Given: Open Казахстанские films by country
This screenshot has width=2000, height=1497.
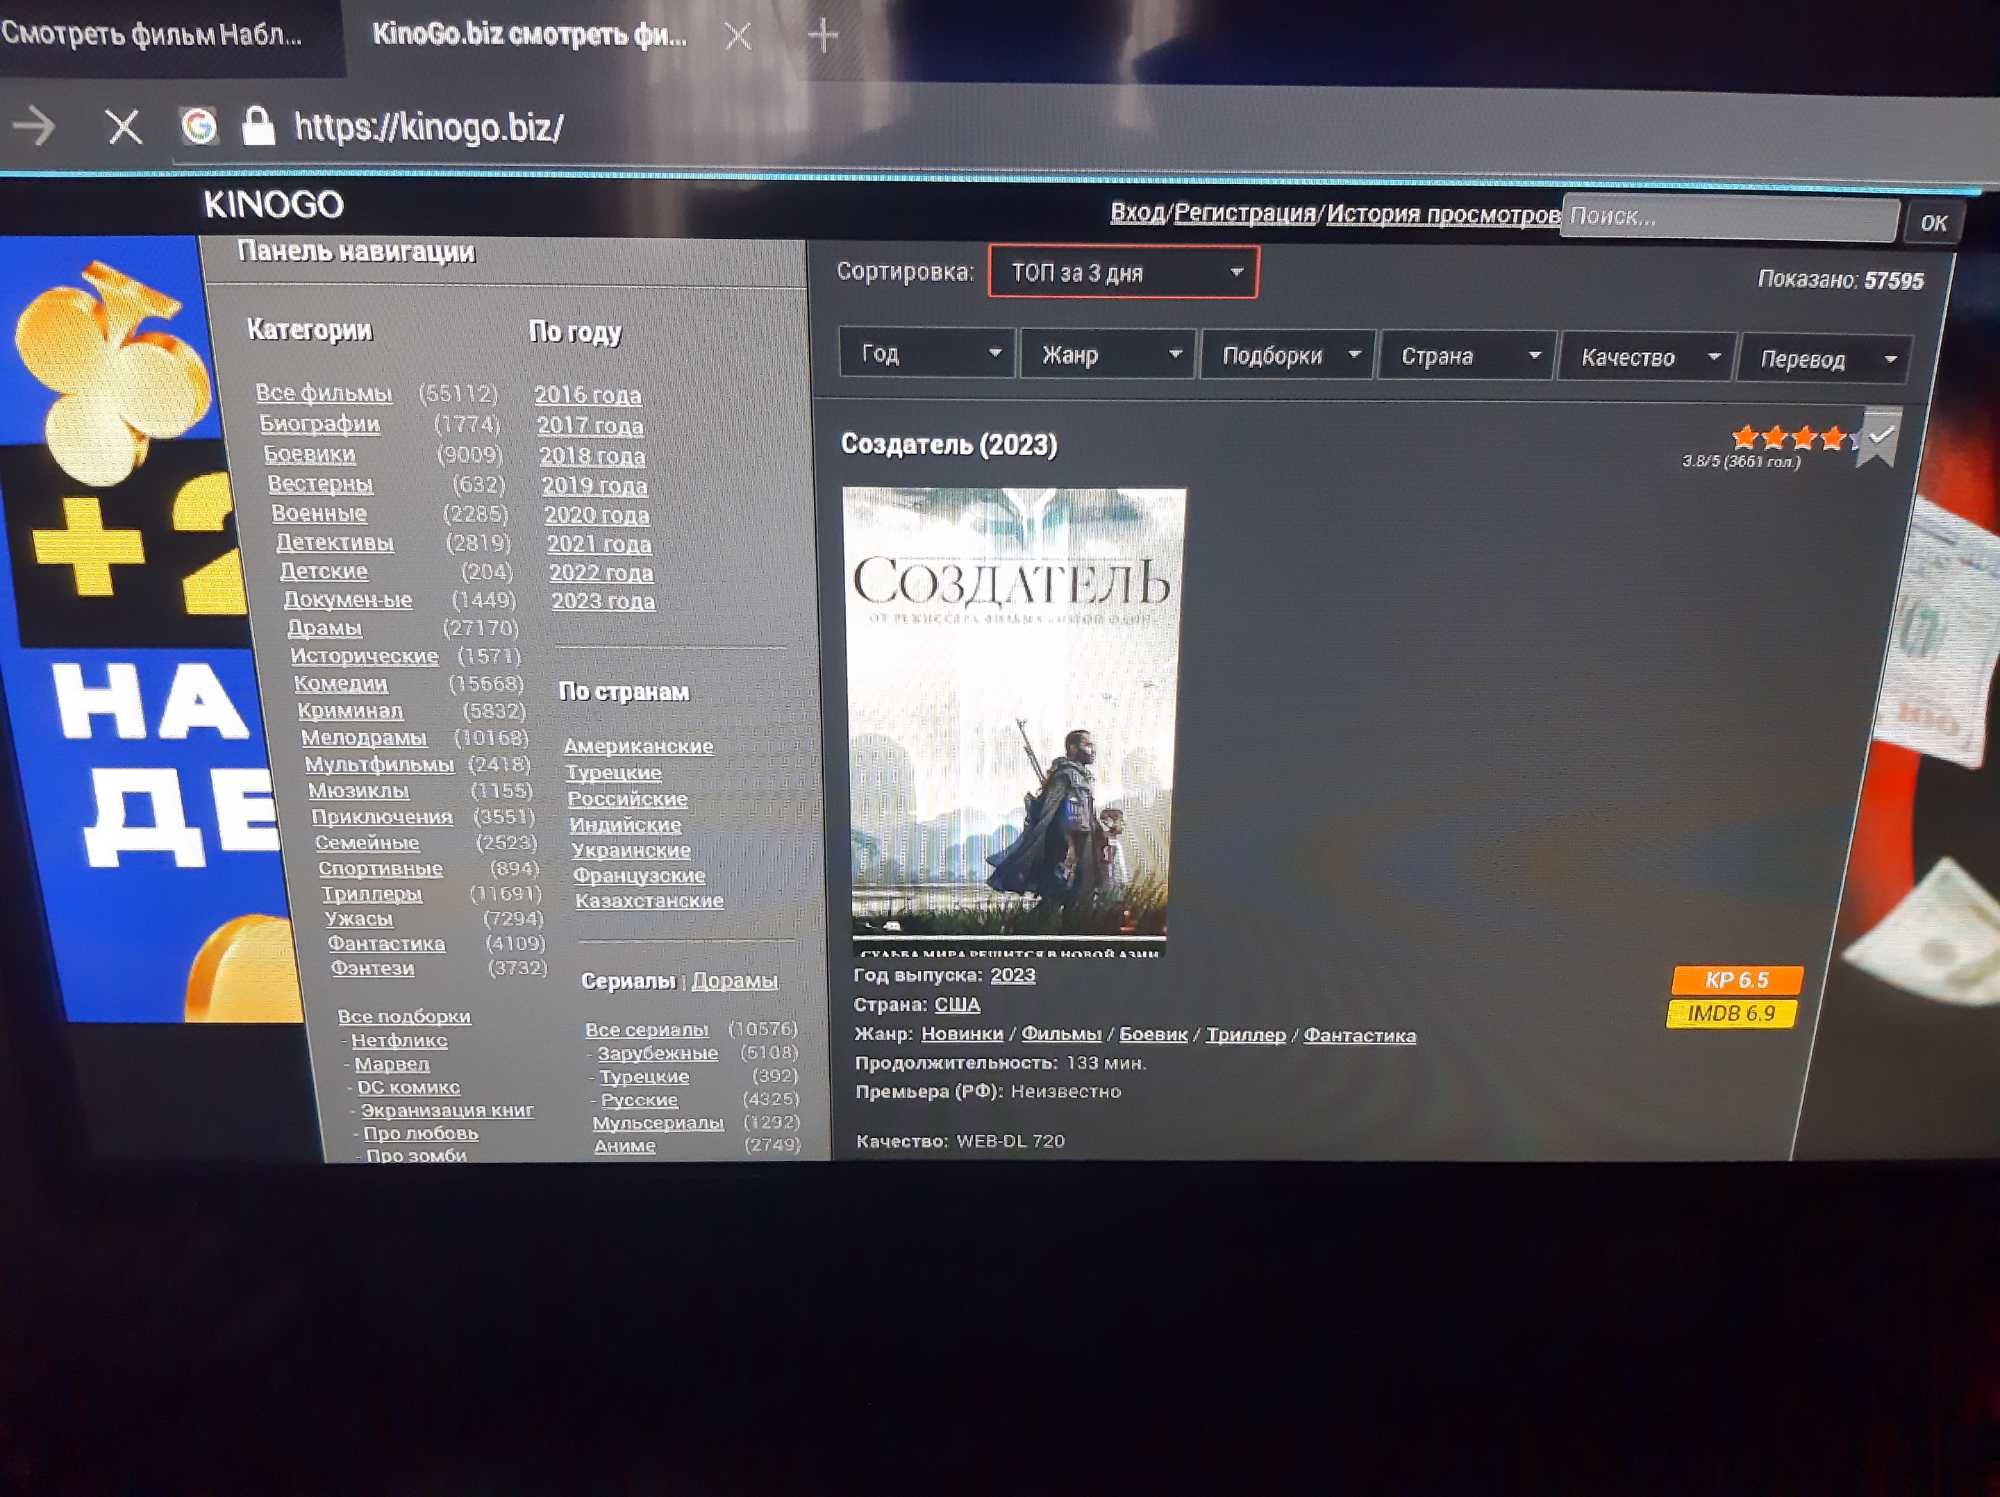Looking at the screenshot, I should pos(649,900).
